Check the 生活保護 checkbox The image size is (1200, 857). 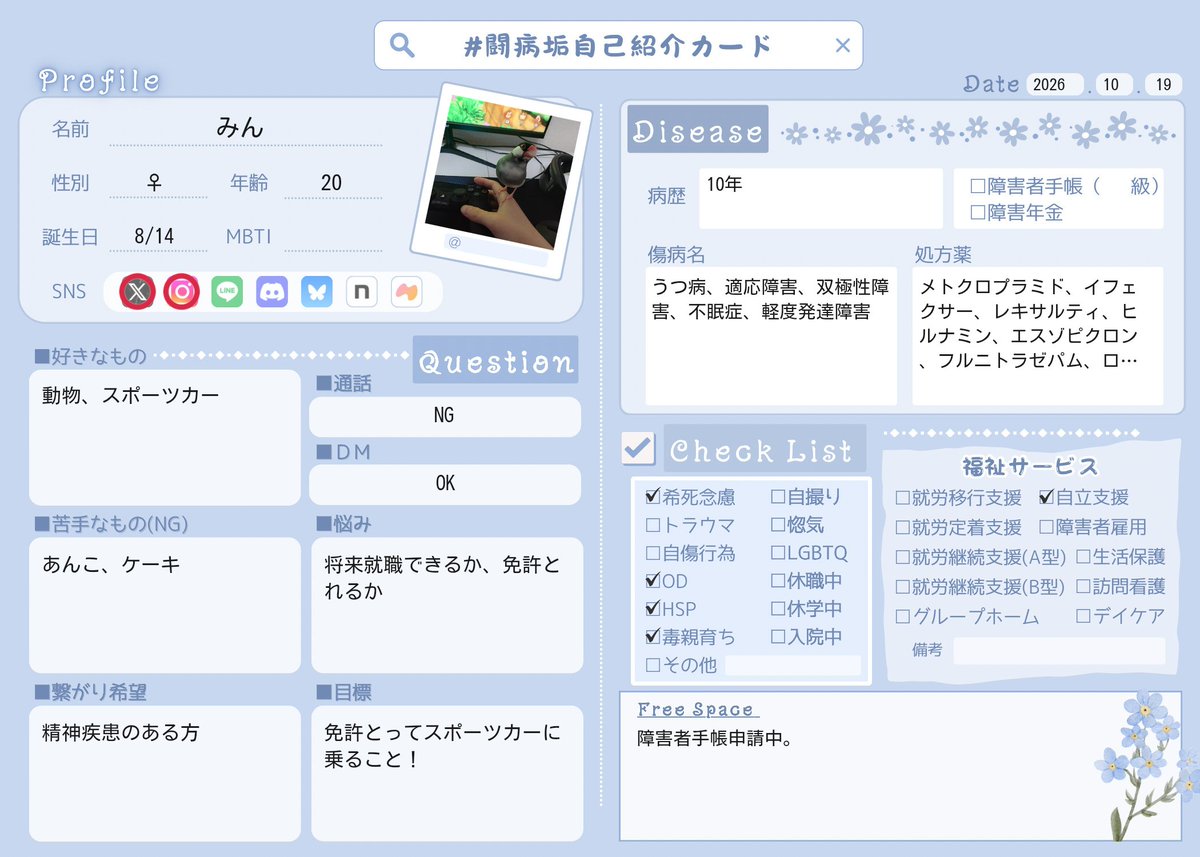(1083, 556)
